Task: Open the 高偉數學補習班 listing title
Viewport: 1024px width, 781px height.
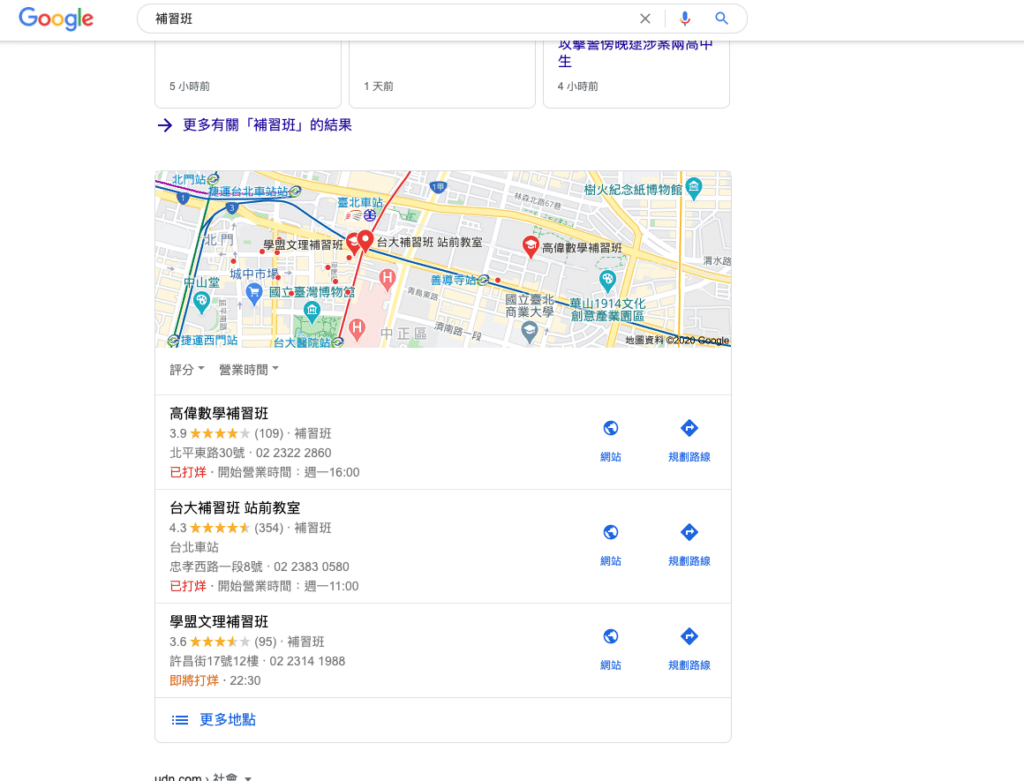Action: click(219, 414)
